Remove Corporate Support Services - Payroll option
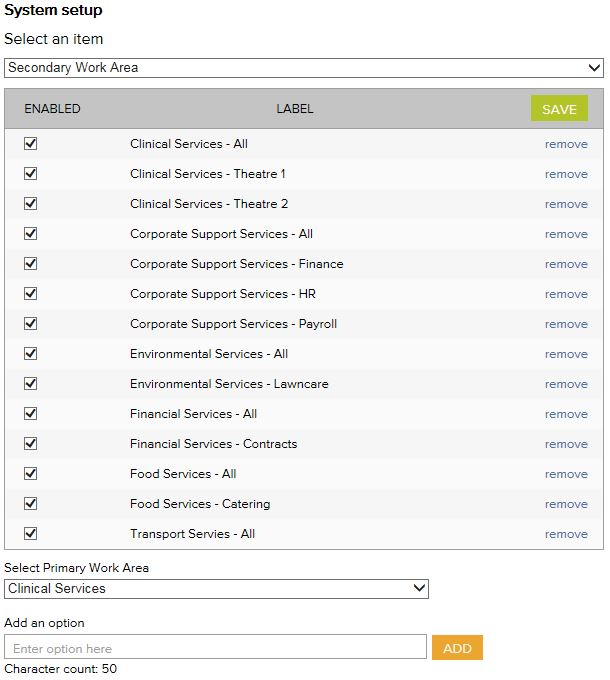Screen dimensions: 610x680 [566, 324]
